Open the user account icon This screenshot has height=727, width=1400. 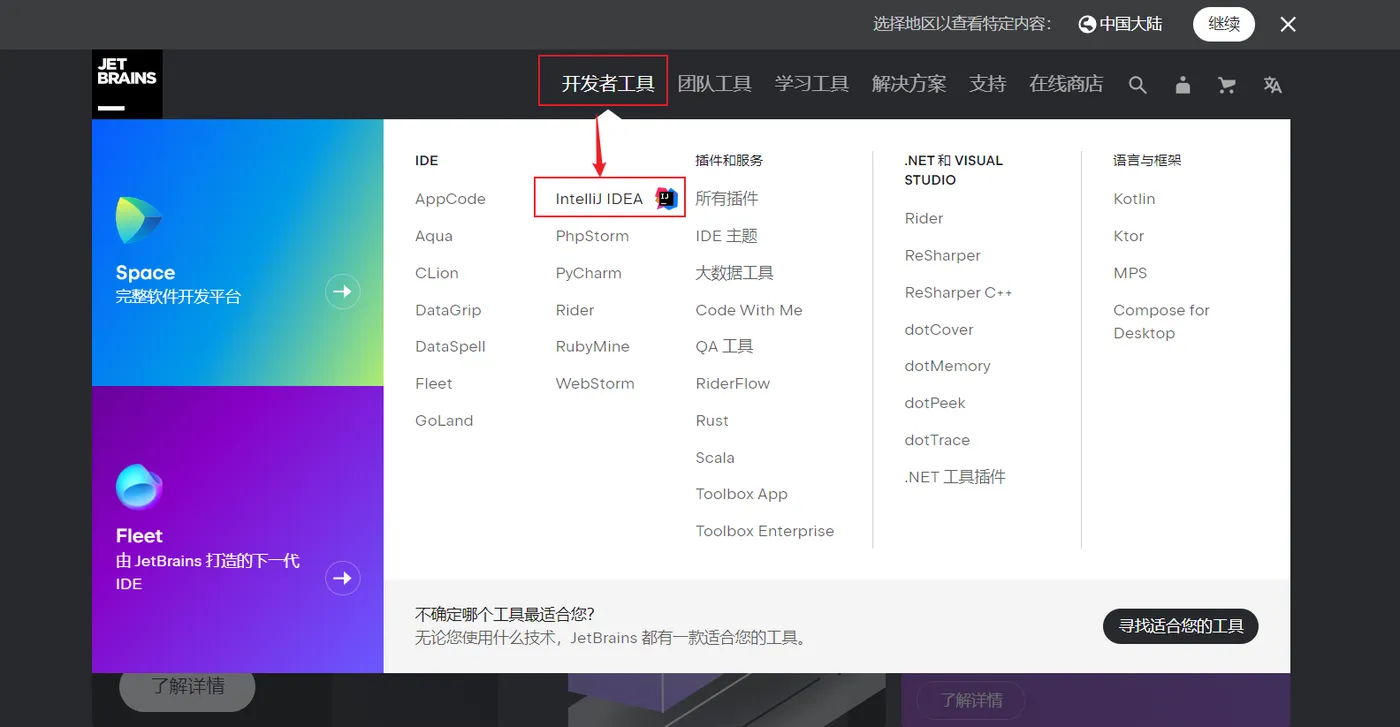[x=1183, y=85]
